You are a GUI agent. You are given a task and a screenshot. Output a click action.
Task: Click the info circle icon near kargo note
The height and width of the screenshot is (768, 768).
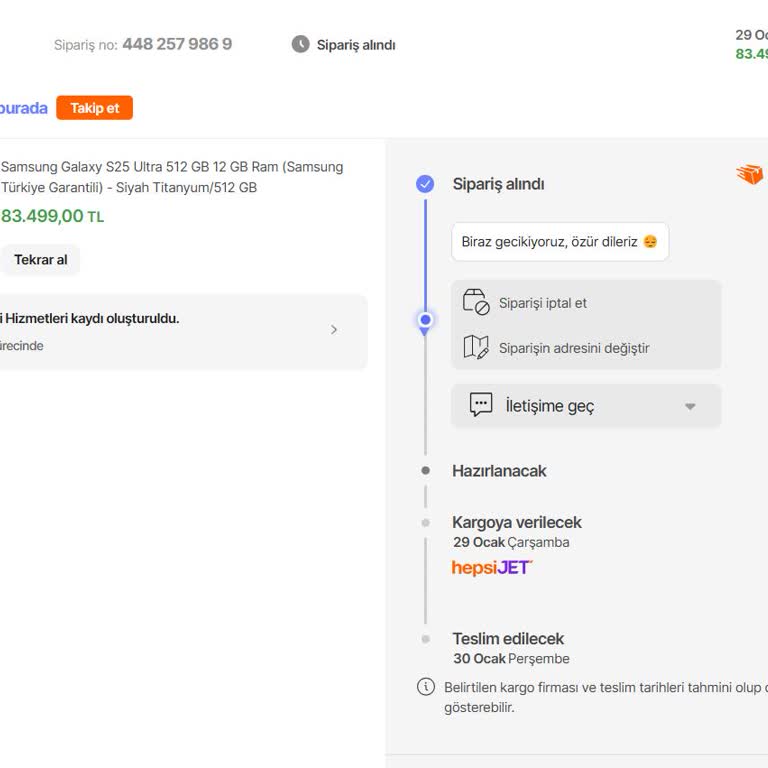tap(426, 687)
